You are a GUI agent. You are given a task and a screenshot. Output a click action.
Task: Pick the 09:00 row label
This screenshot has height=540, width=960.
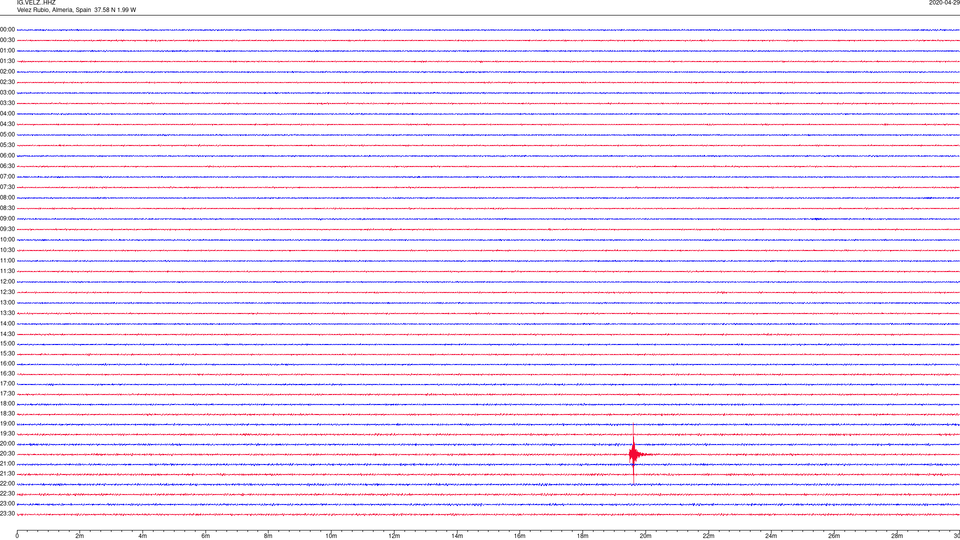click(x=7, y=219)
